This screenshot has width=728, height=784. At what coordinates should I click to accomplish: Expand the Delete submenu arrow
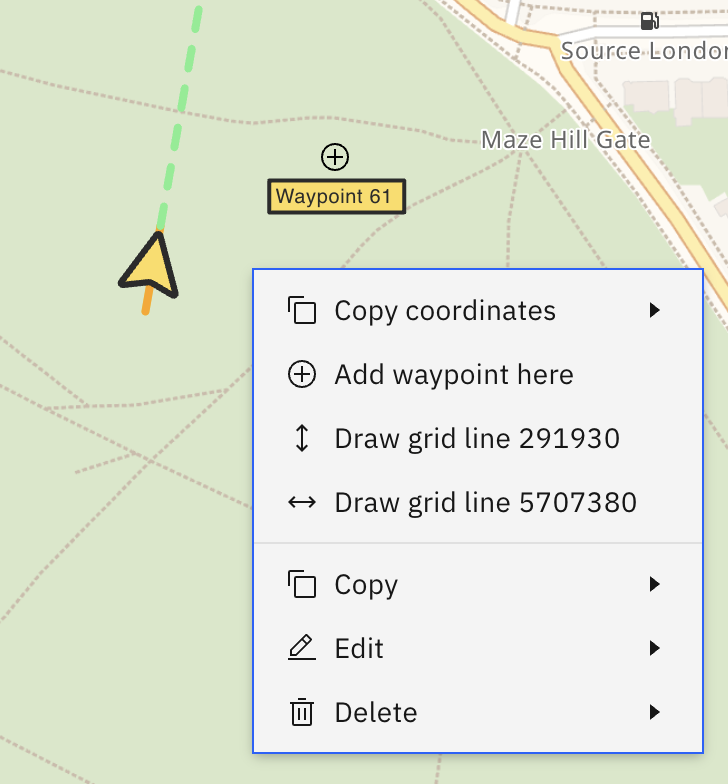tap(654, 712)
